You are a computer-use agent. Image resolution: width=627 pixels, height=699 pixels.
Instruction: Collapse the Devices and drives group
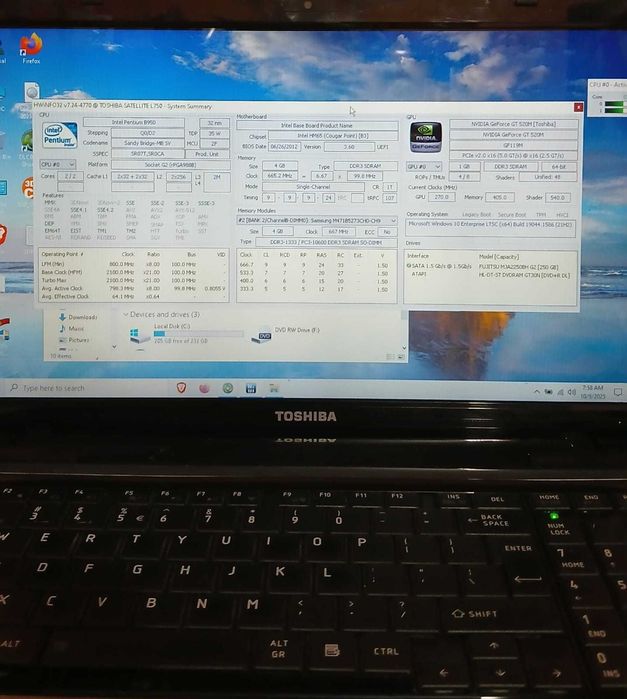[126, 315]
